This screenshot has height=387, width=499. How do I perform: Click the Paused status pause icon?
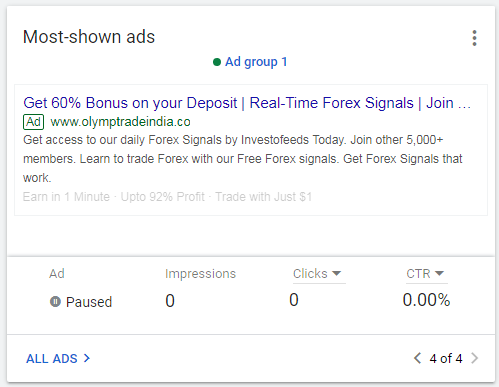(x=55, y=301)
